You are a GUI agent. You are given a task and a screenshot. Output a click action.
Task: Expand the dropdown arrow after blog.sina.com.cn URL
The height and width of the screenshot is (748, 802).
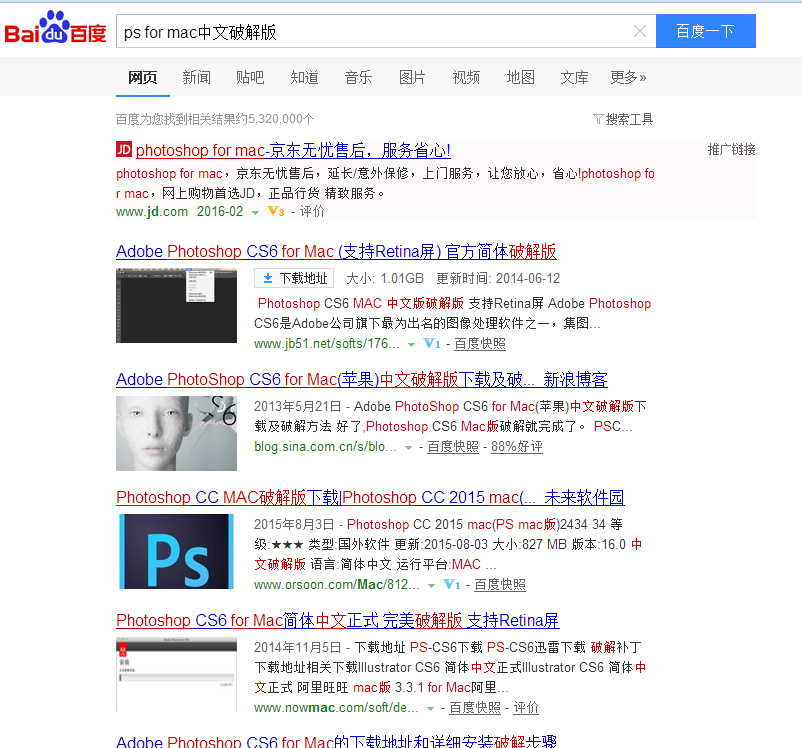408,447
